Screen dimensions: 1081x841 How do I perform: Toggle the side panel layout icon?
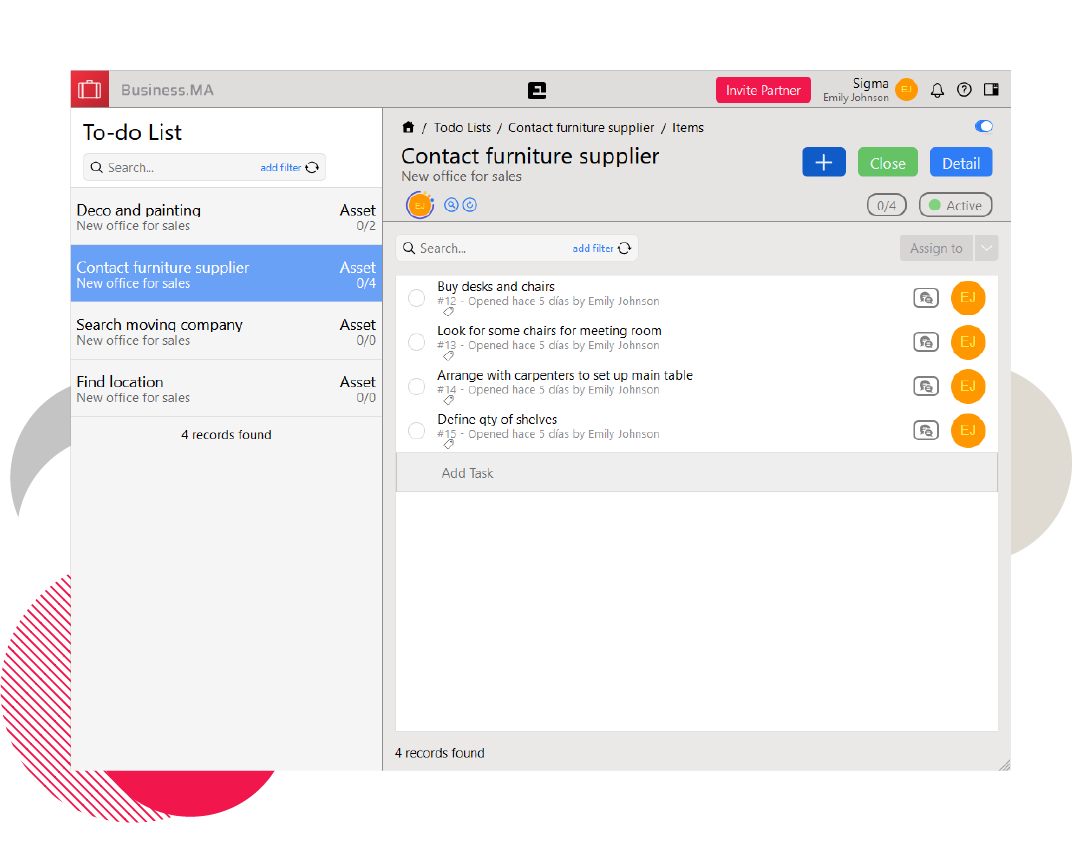[991, 90]
